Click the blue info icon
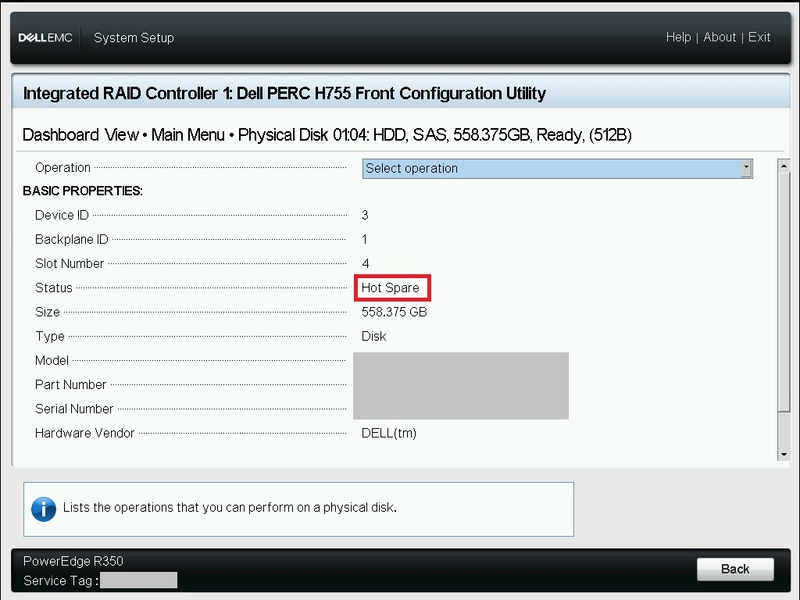 (43, 509)
